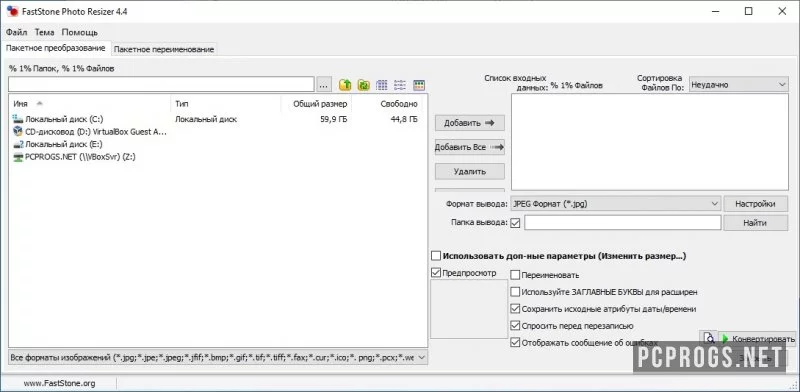Click the 'Удалить' button
800x392 pixels.
click(470, 172)
